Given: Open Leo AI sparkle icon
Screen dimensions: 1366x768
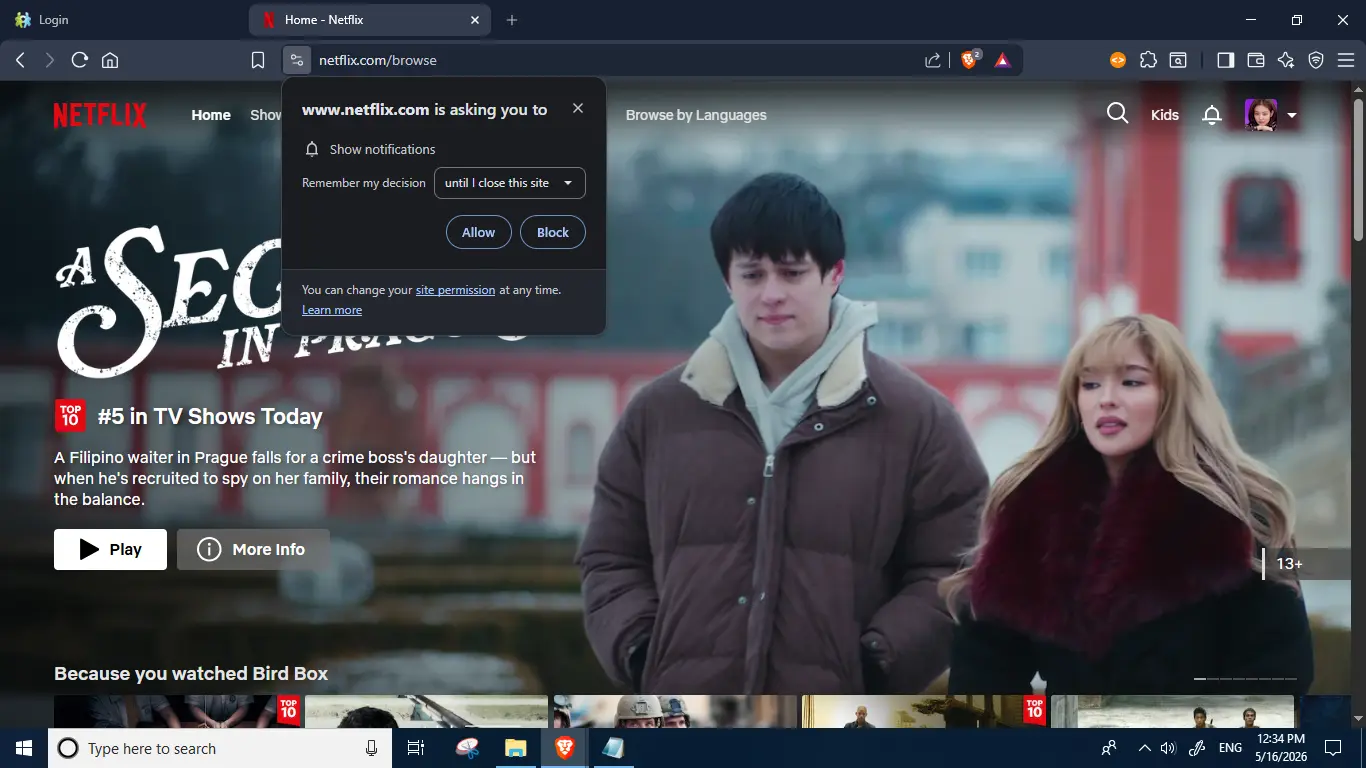Looking at the screenshot, I should 1286,60.
